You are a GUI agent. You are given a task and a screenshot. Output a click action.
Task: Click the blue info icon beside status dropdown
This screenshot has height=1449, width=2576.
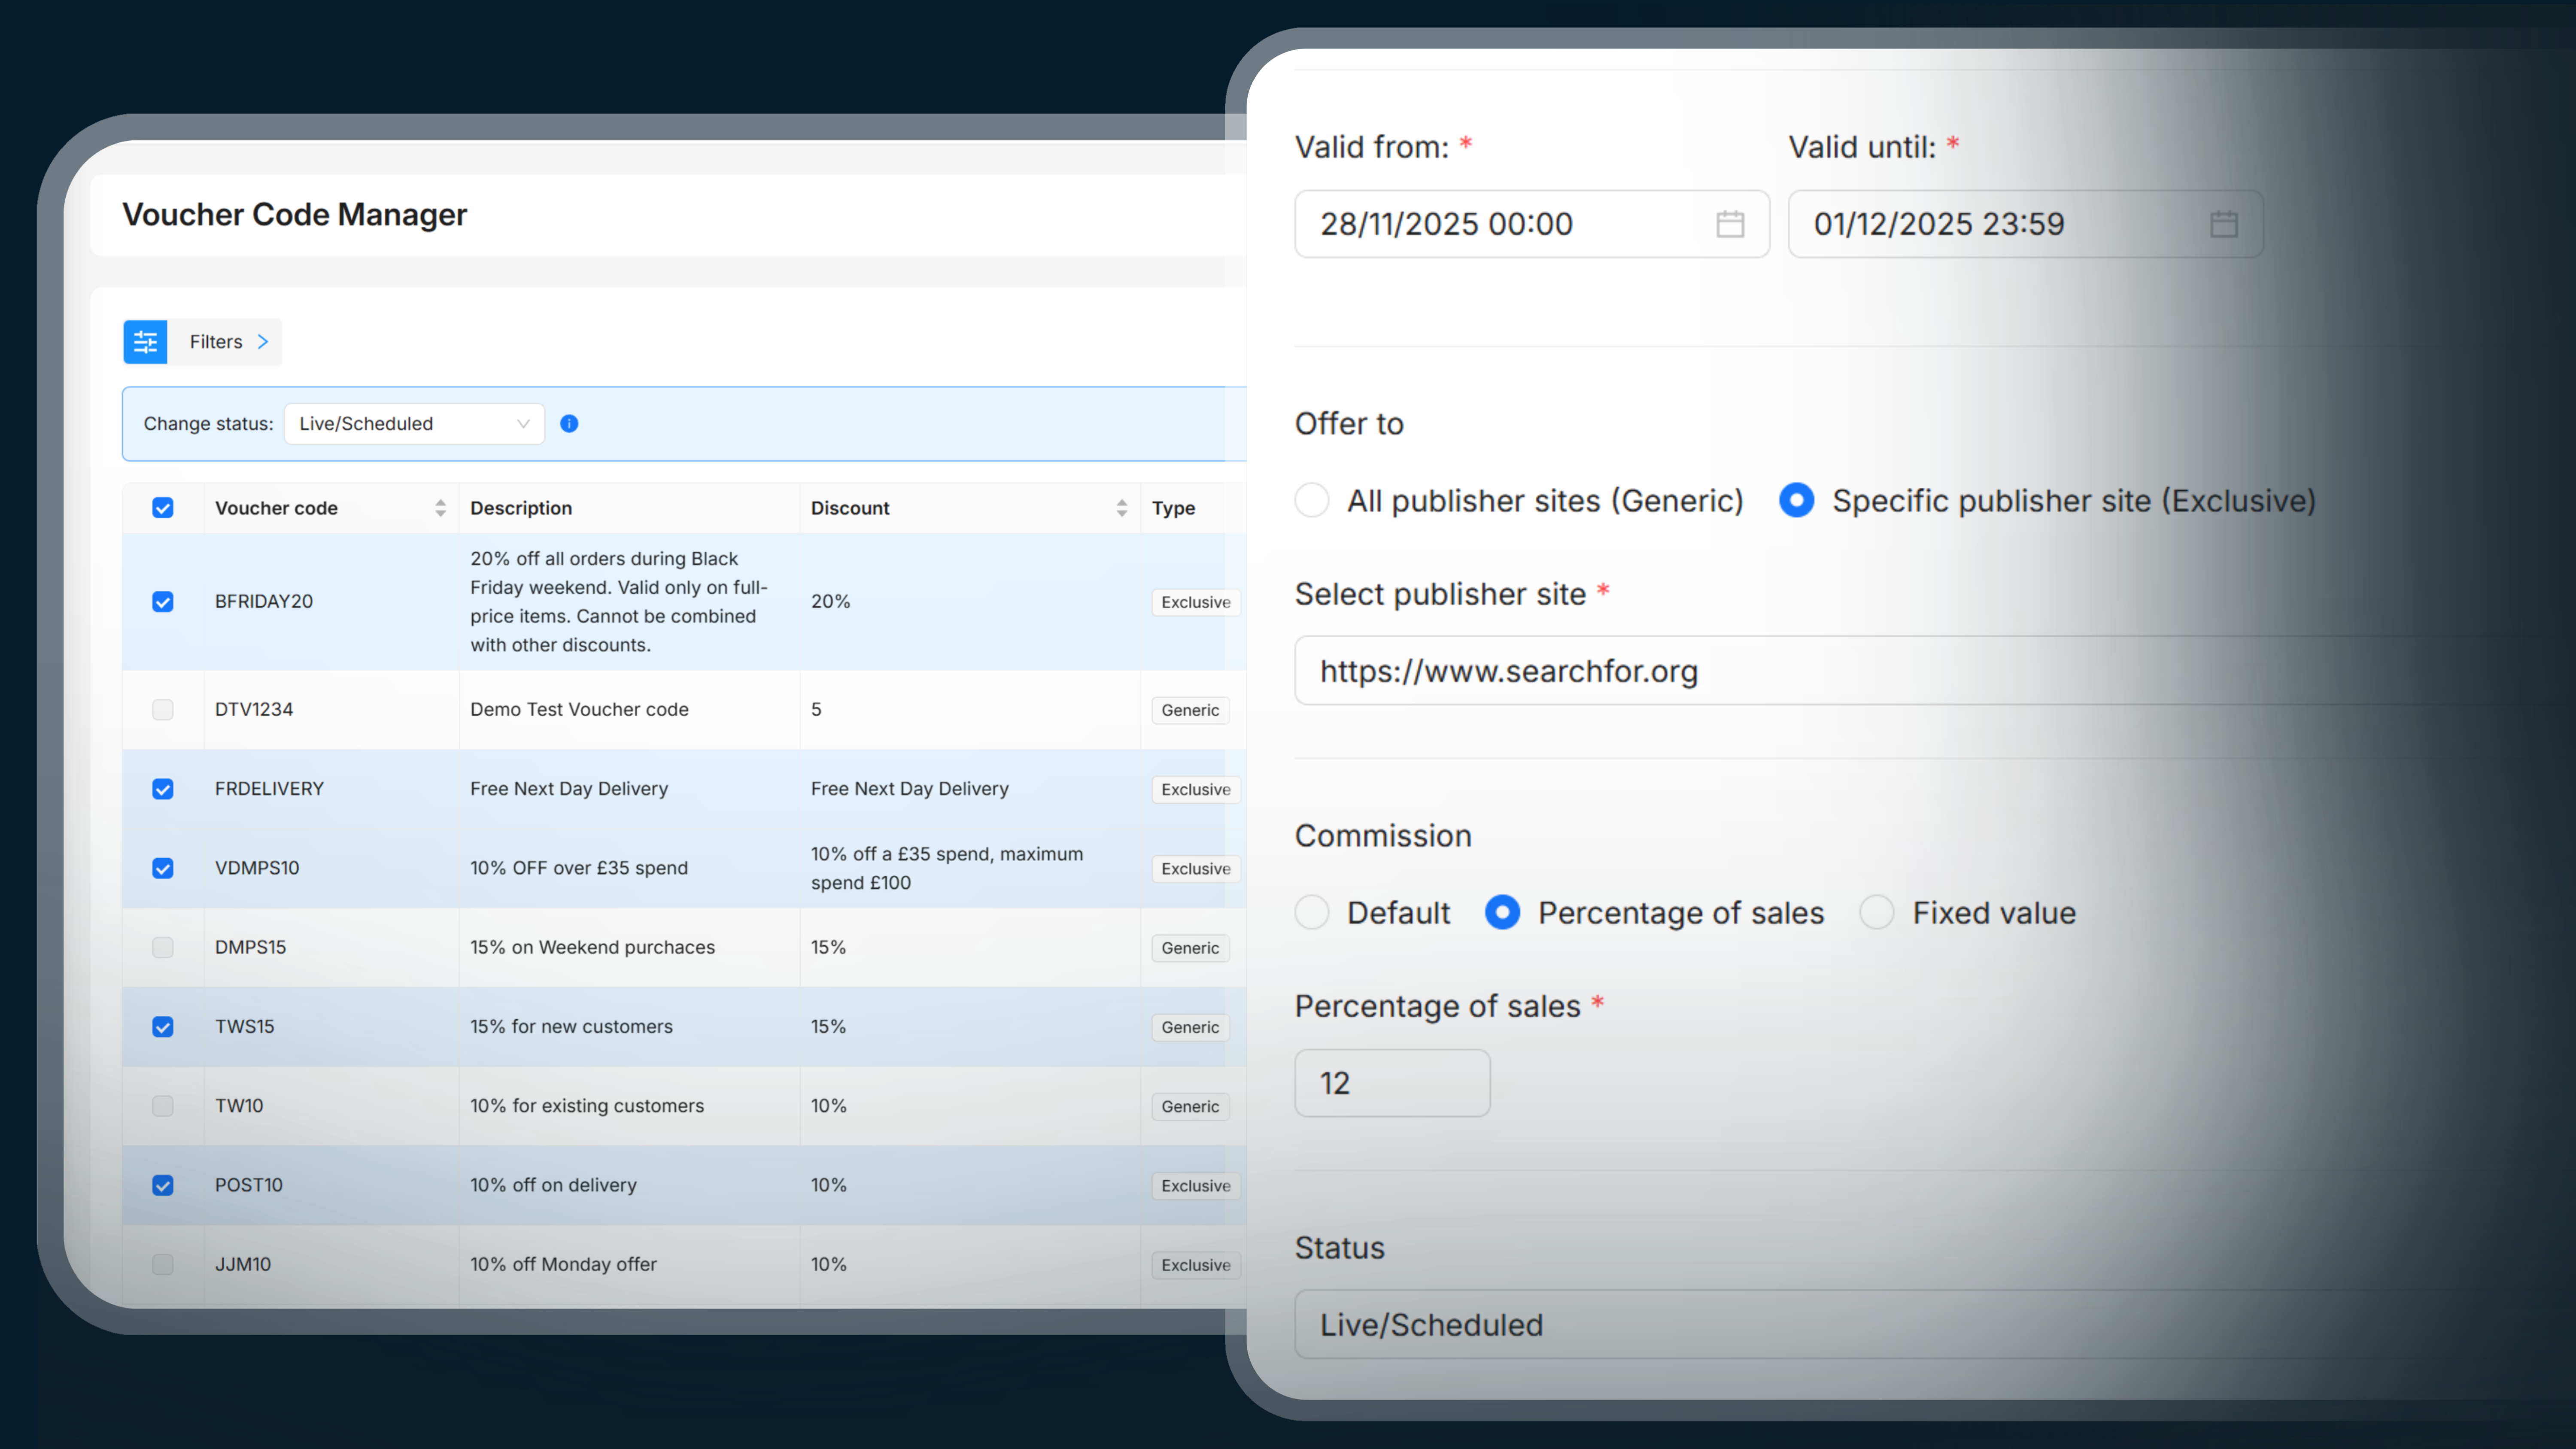pos(569,424)
